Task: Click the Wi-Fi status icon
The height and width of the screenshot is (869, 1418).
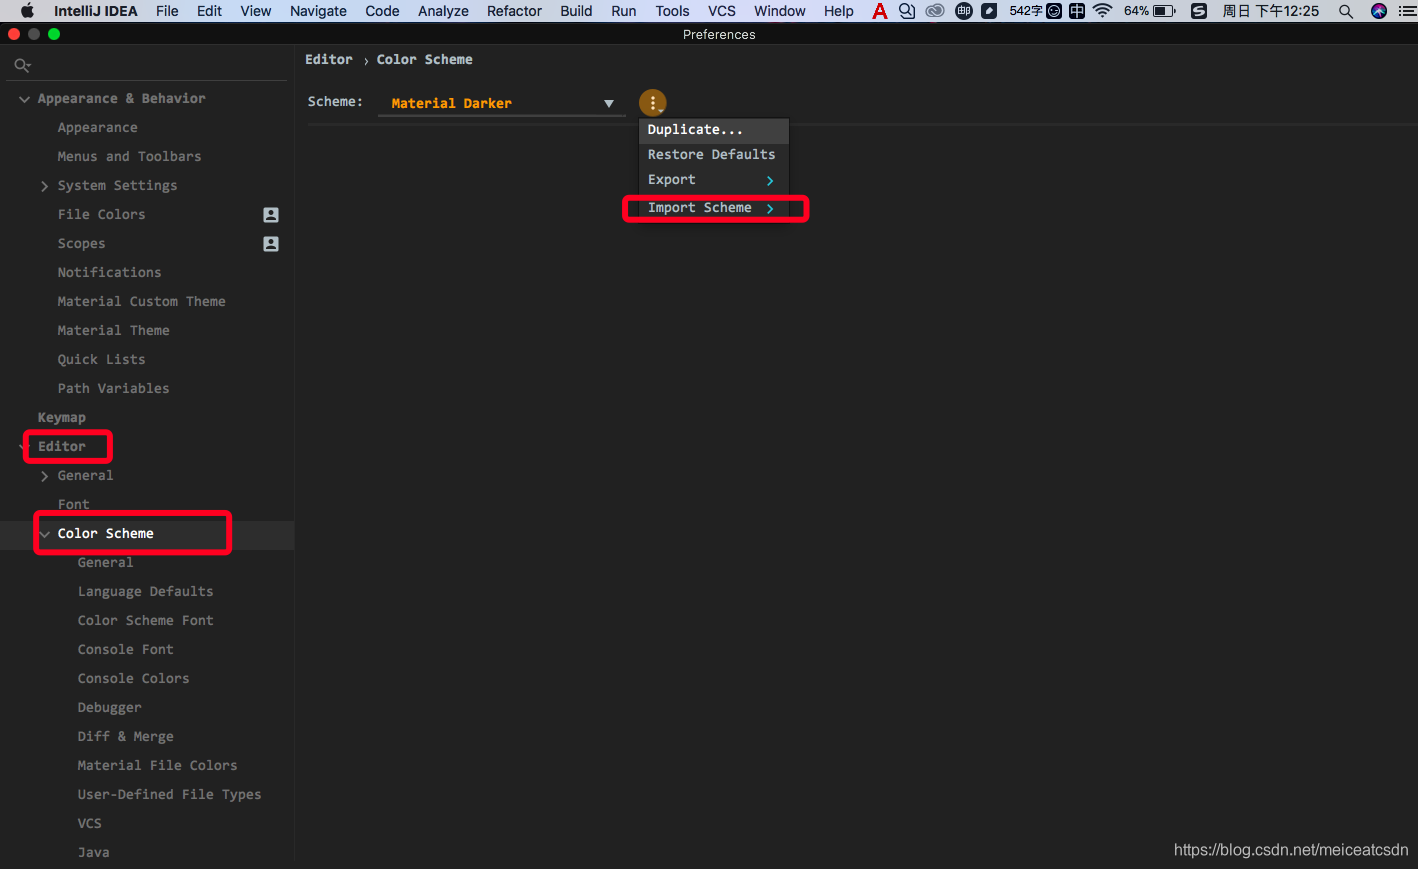Action: pos(1102,11)
